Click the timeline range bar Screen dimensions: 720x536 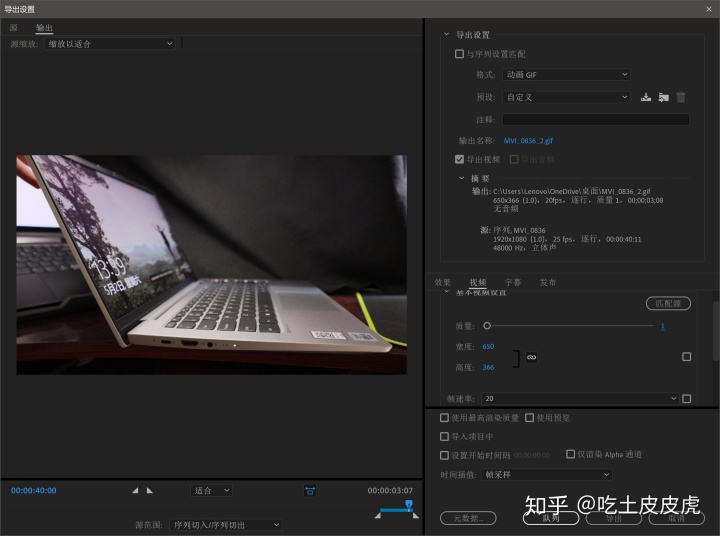394,510
